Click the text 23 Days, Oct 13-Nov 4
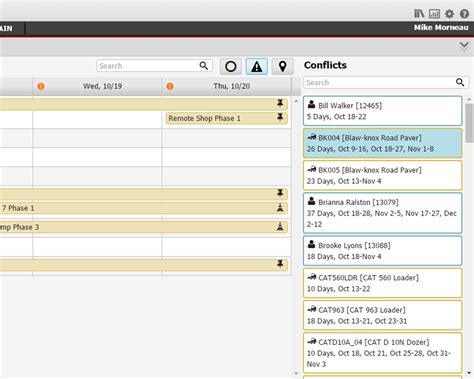Image resolution: width=474 pixels, height=379 pixels. tap(344, 181)
